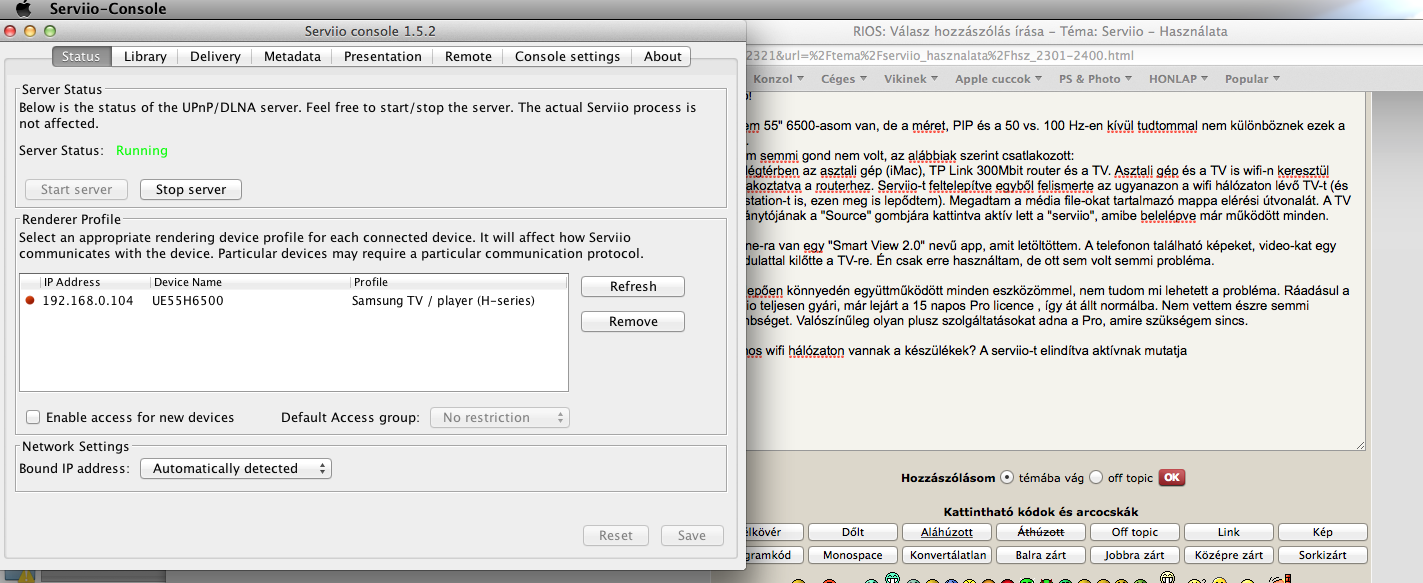Image resolution: width=1423 pixels, height=583 pixels.
Task: Click the disabled Start server button
Action: tap(76, 189)
